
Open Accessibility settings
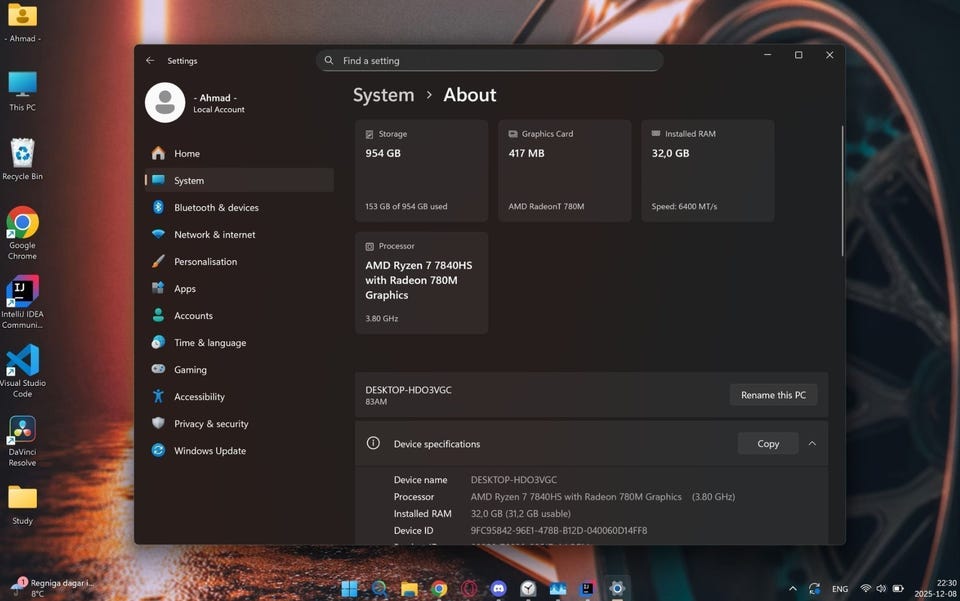pos(199,397)
